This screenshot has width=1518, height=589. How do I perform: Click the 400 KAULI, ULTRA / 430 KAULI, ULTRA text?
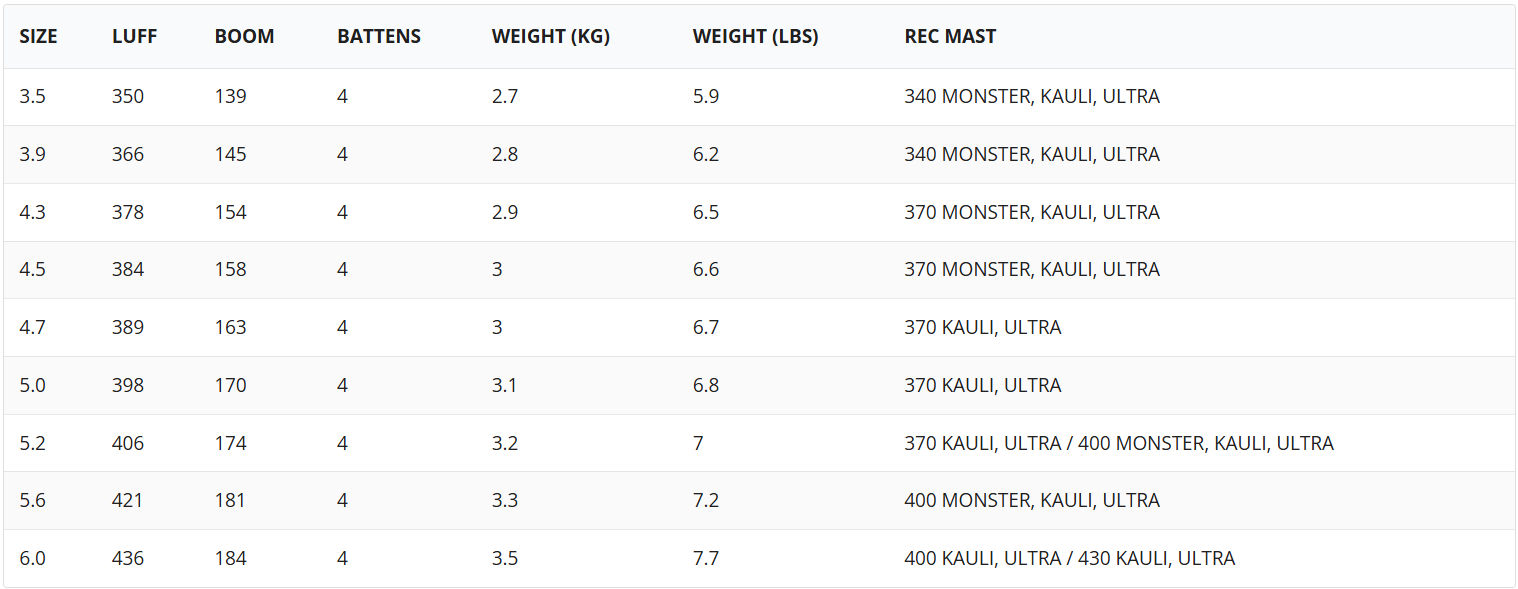[1070, 559]
